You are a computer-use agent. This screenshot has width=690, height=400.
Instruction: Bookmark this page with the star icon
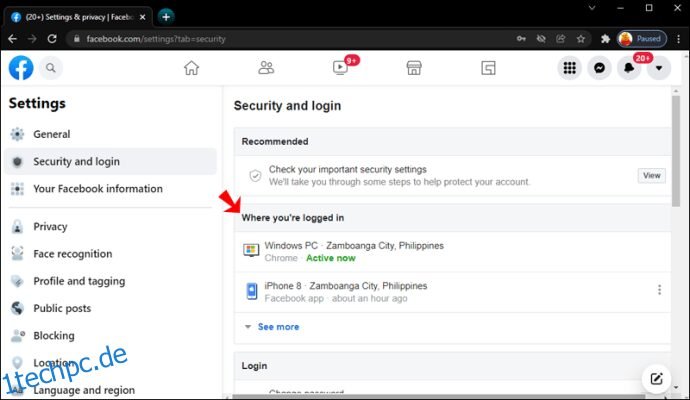581,39
